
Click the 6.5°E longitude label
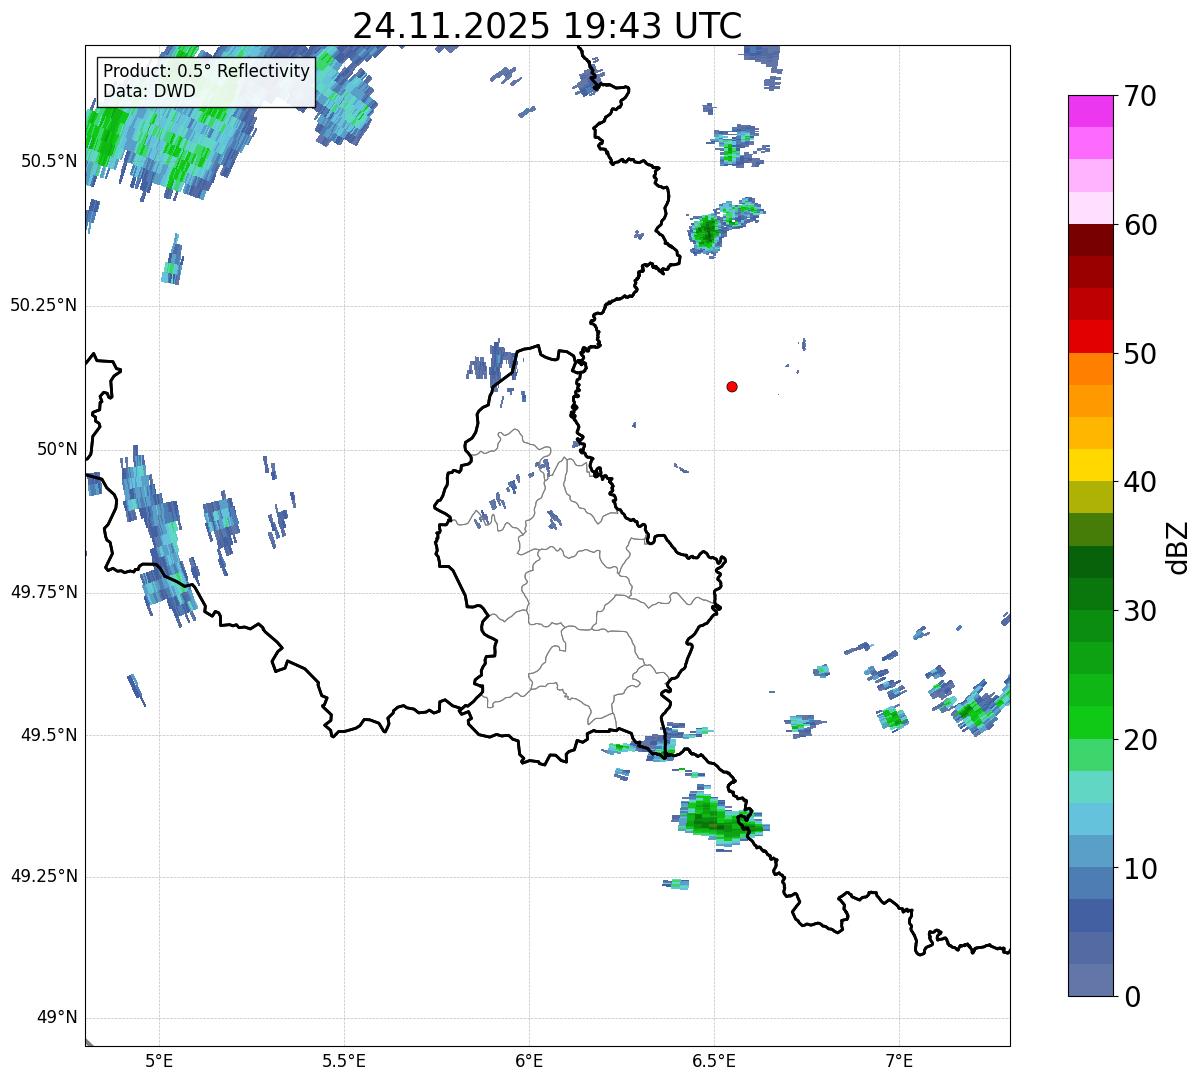pos(714,1060)
